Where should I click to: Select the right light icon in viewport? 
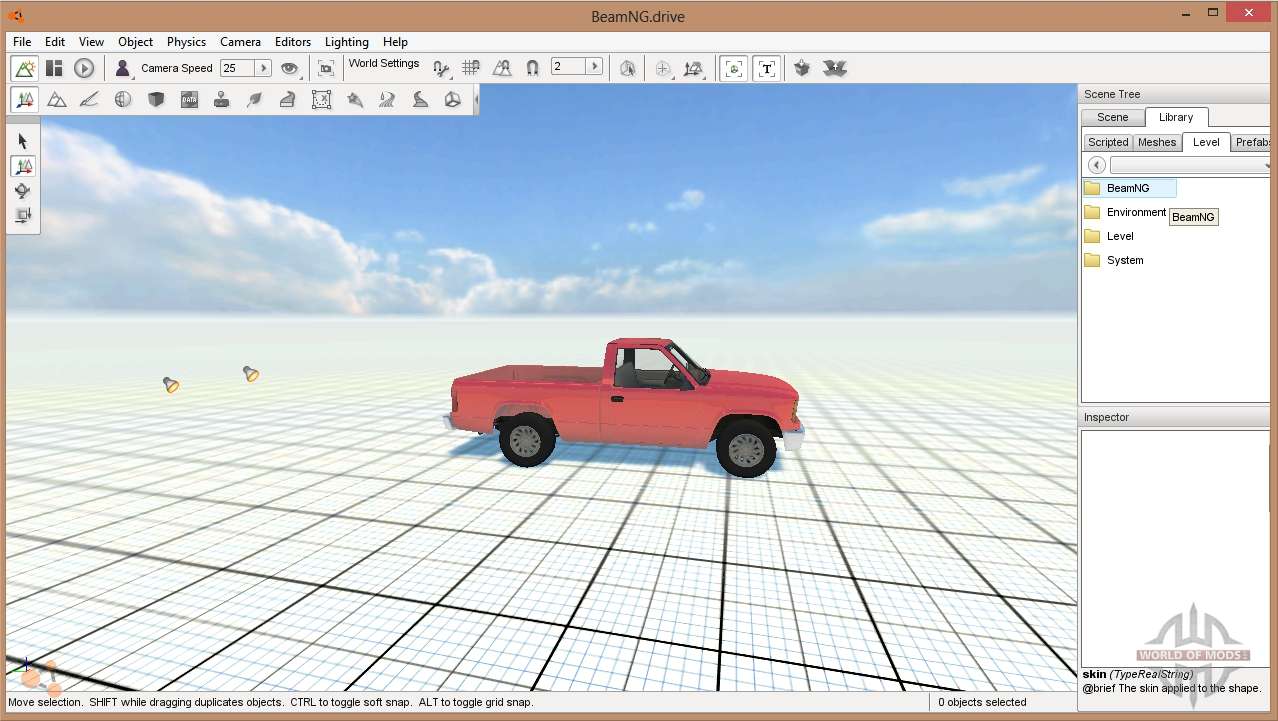251,373
